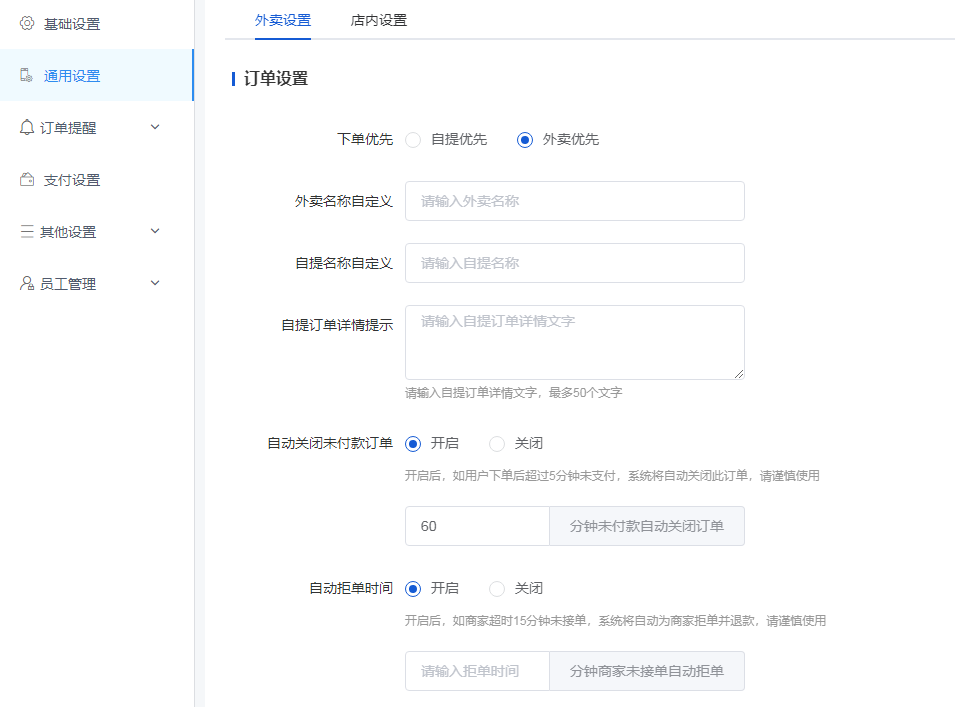Click the hint about 超时15分钟未接单
This screenshot has height=707, width=955.
coord(615,621)
